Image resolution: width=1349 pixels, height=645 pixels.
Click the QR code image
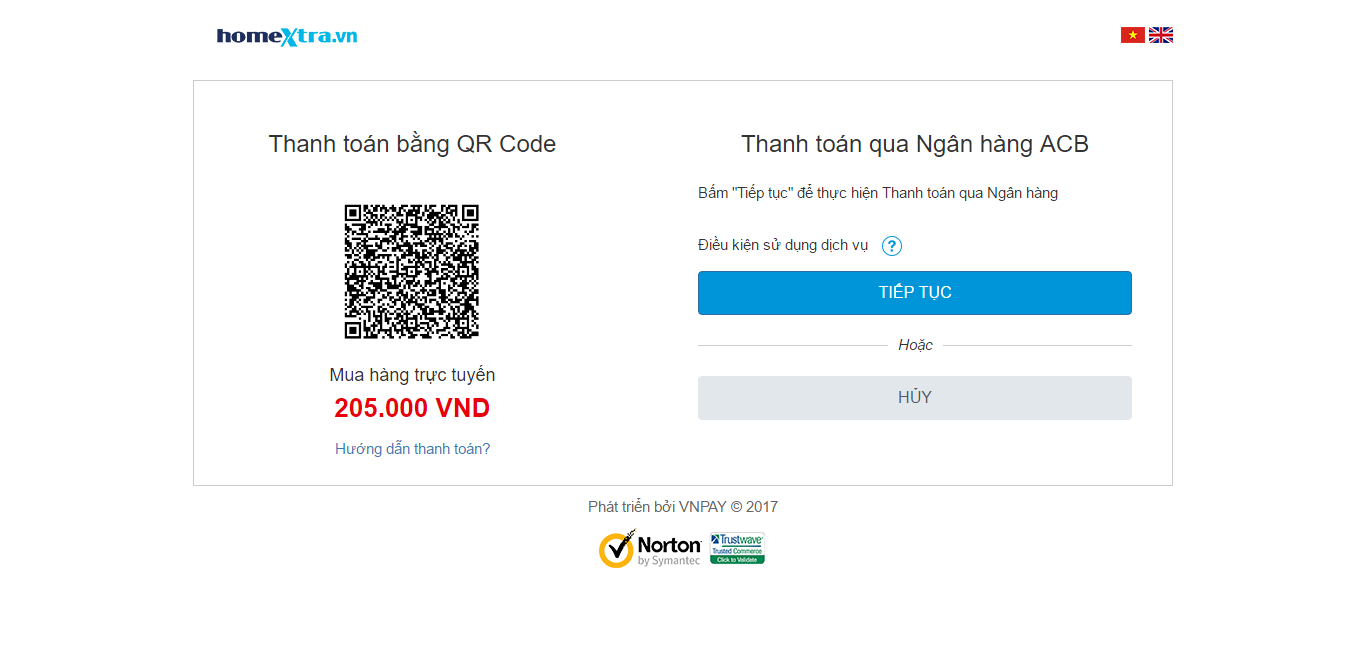(412, 272)
